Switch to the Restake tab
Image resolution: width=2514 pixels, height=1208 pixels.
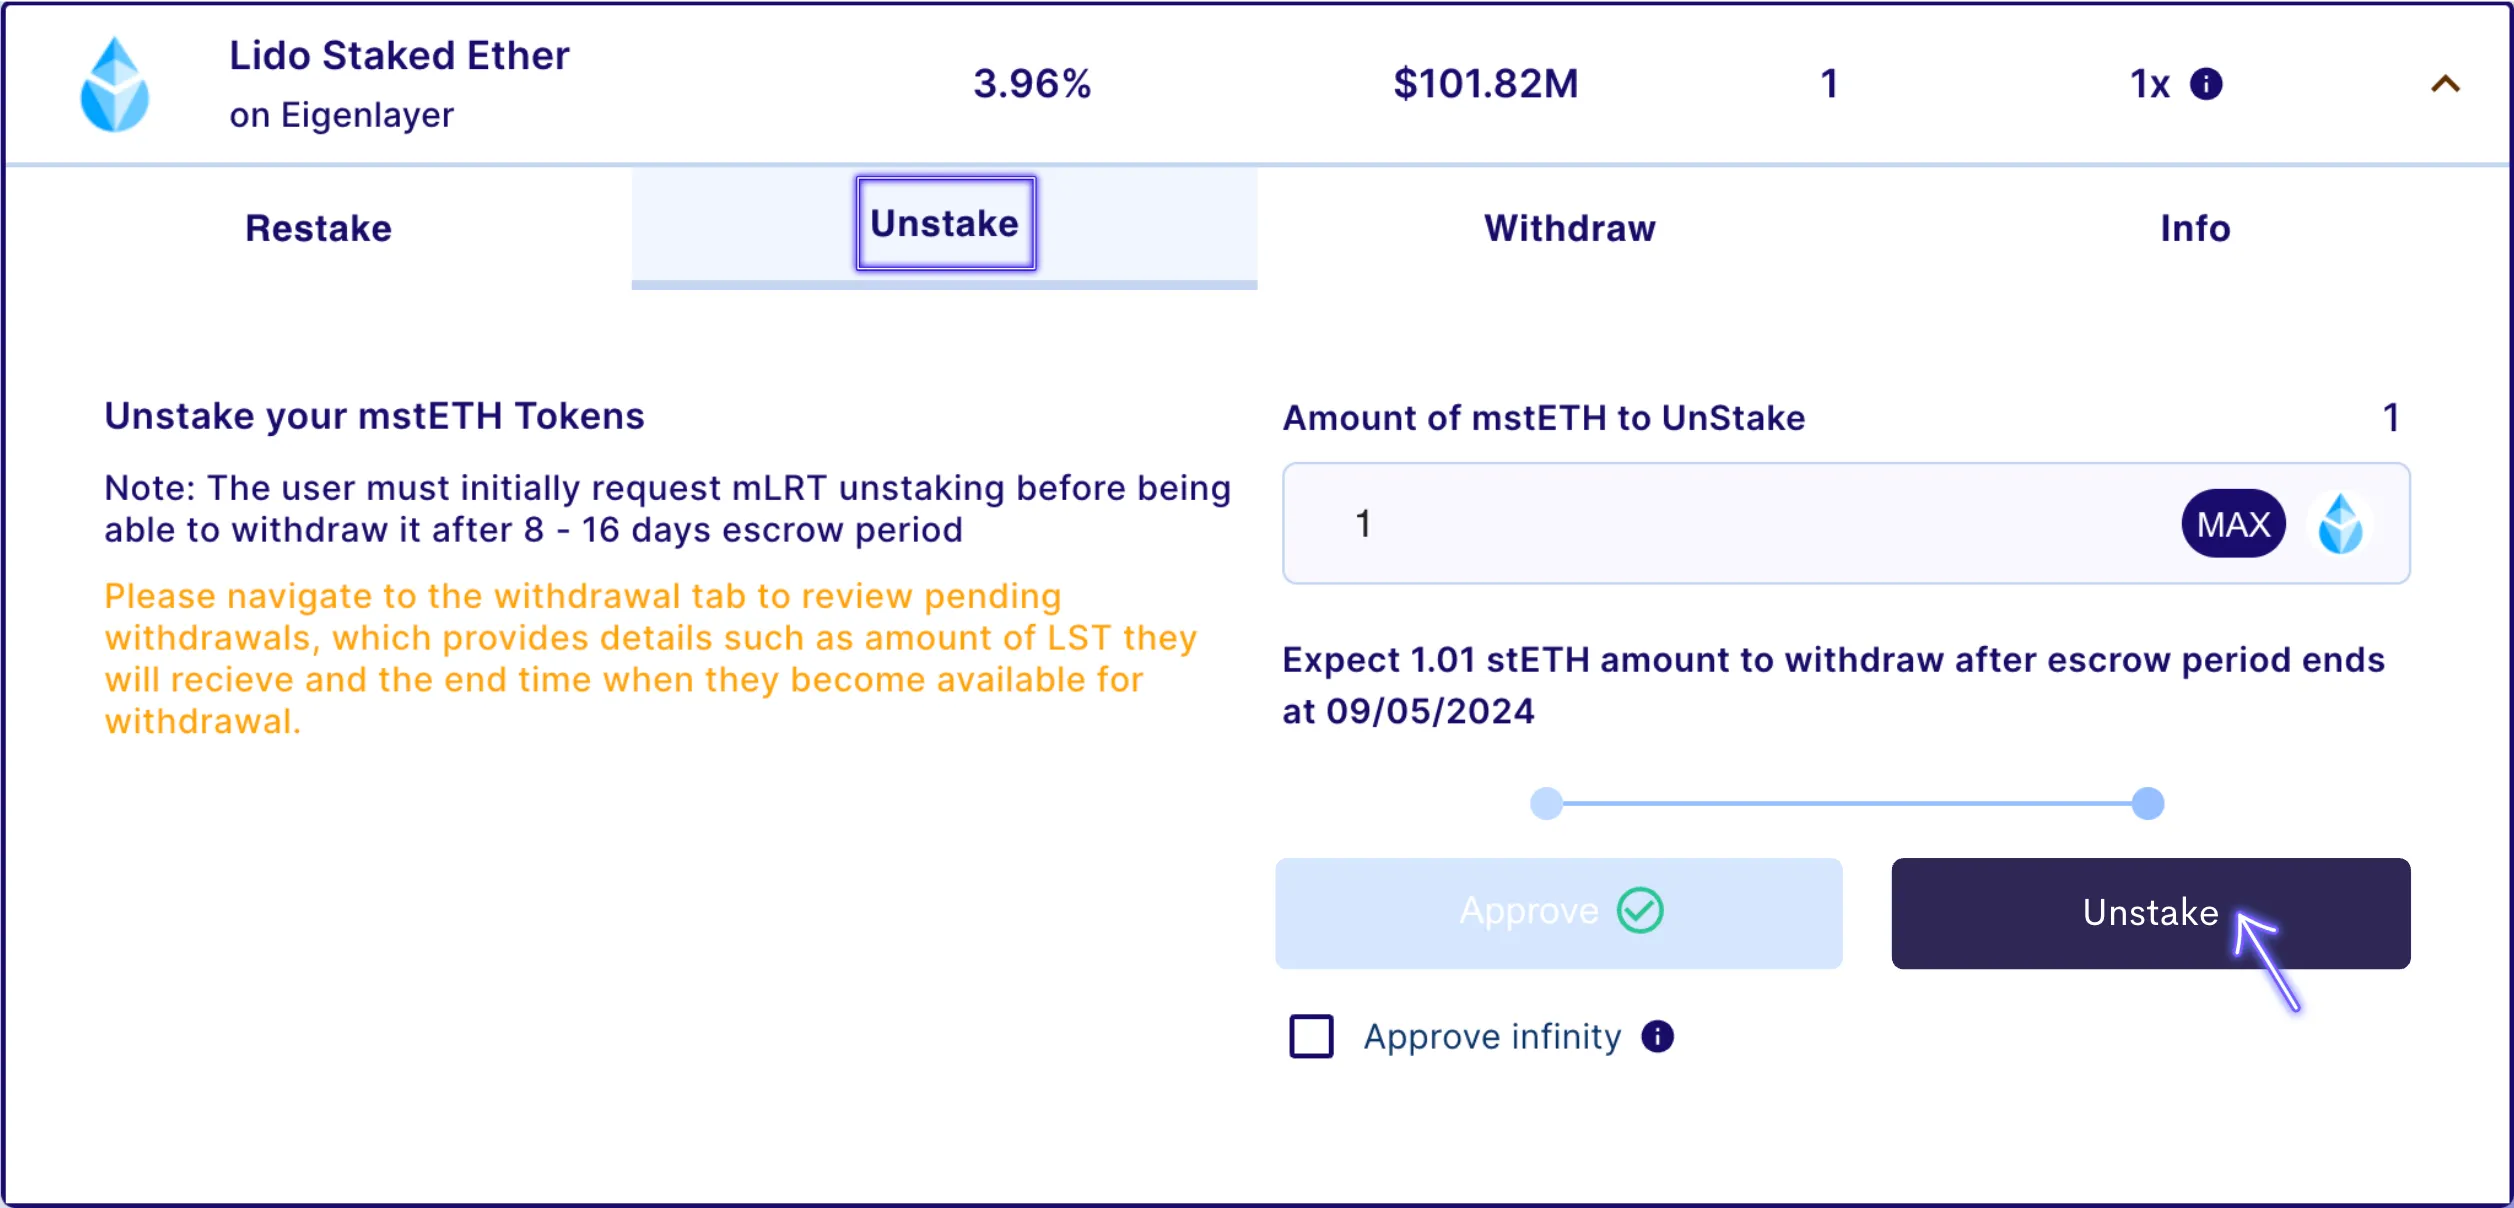[x=318, y=228]
